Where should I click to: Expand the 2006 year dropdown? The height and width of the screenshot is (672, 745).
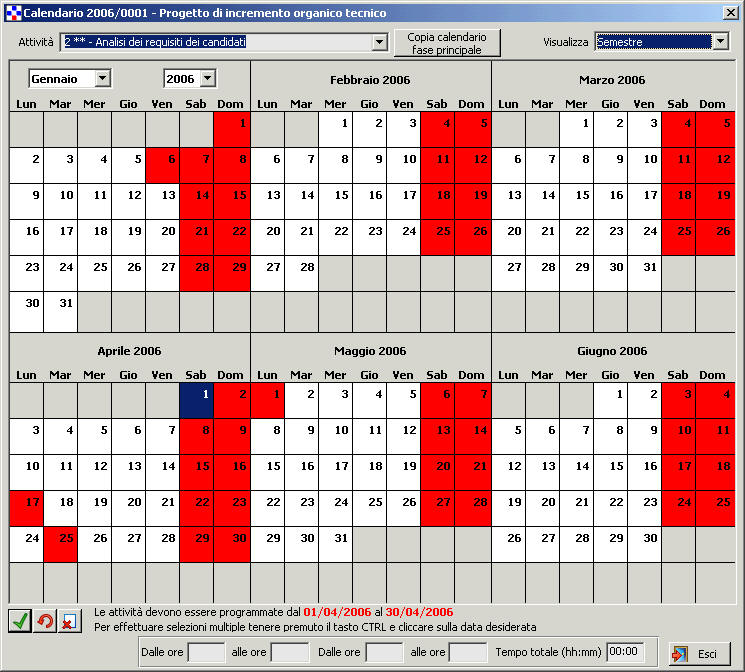[x=207, y=78]
